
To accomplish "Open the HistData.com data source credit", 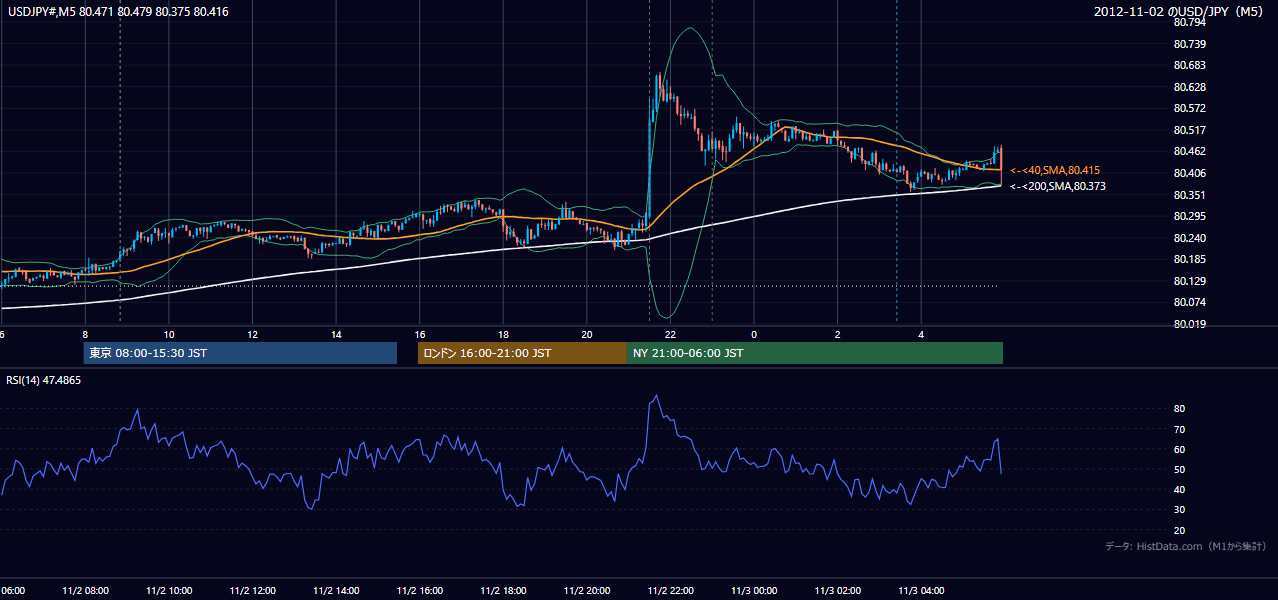I will (1186, 546).
